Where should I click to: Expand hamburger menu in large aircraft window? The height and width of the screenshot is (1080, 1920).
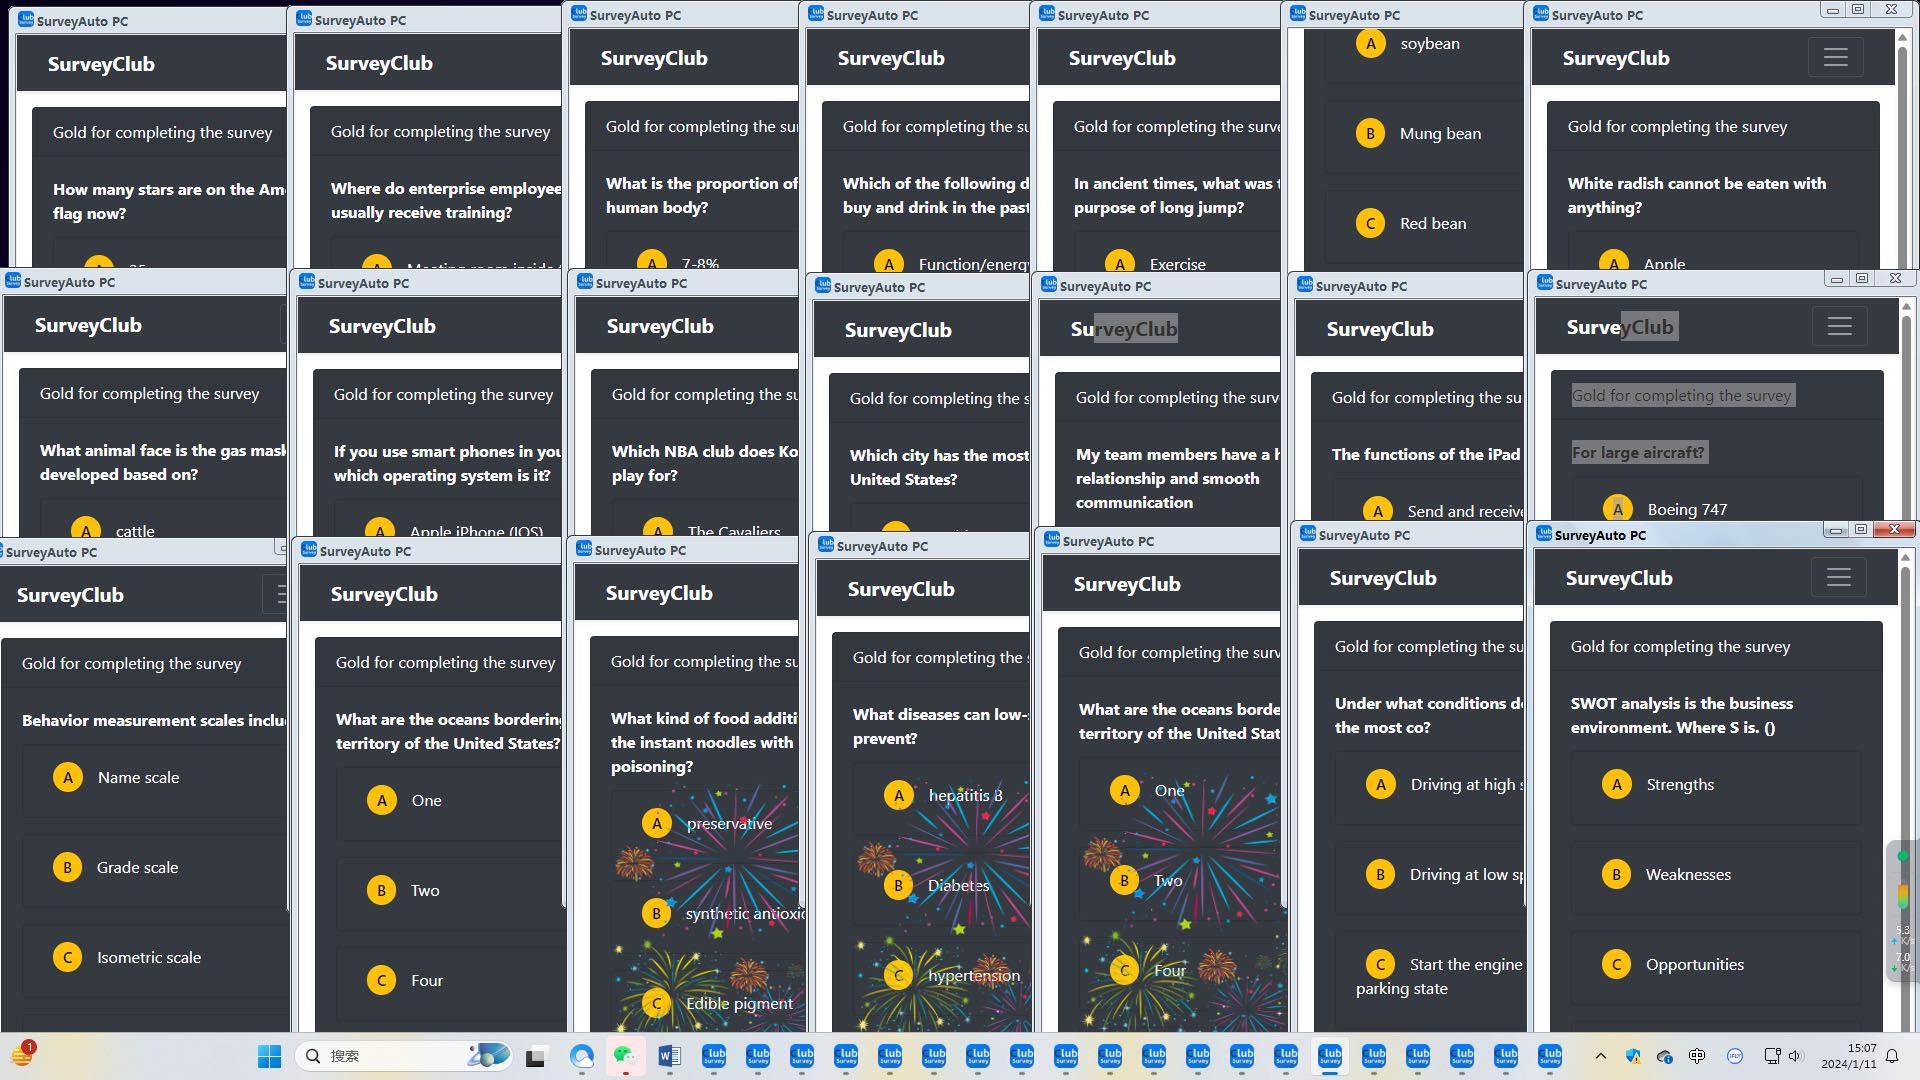[x=1839, y=327]
